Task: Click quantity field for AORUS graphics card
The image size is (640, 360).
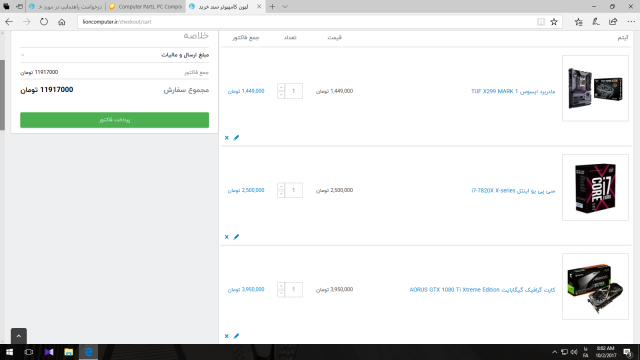Action: tap(293, 289)
